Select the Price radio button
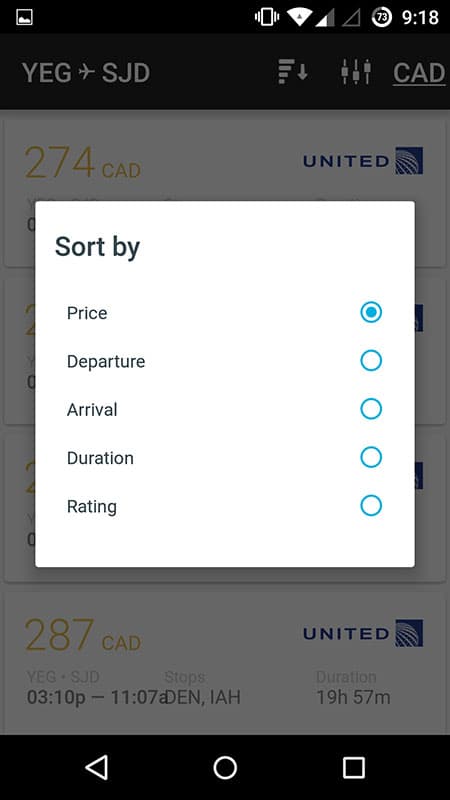 point(371,312)
